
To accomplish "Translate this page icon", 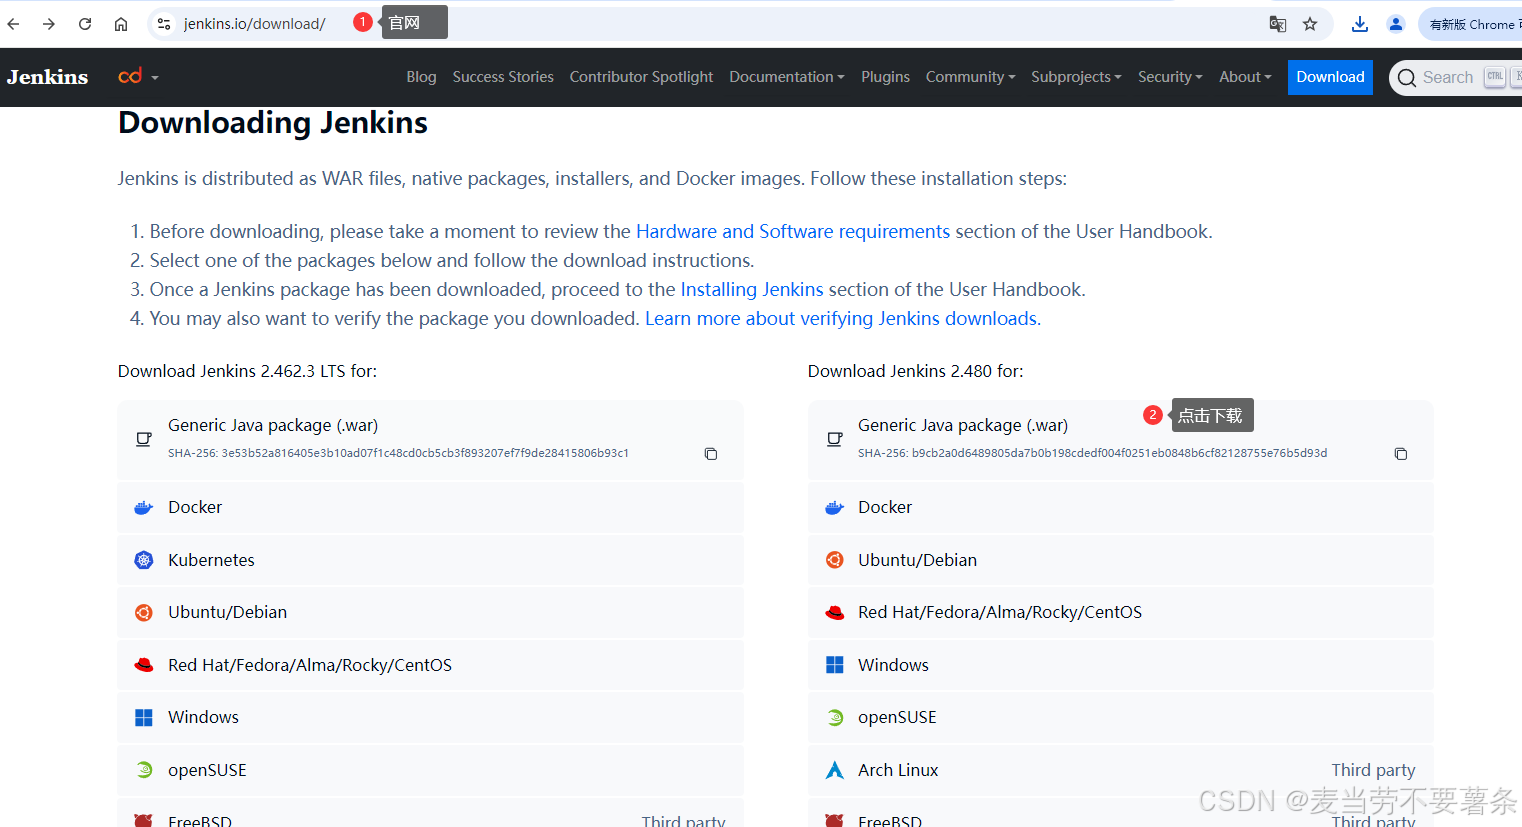I will (1278, 24).
